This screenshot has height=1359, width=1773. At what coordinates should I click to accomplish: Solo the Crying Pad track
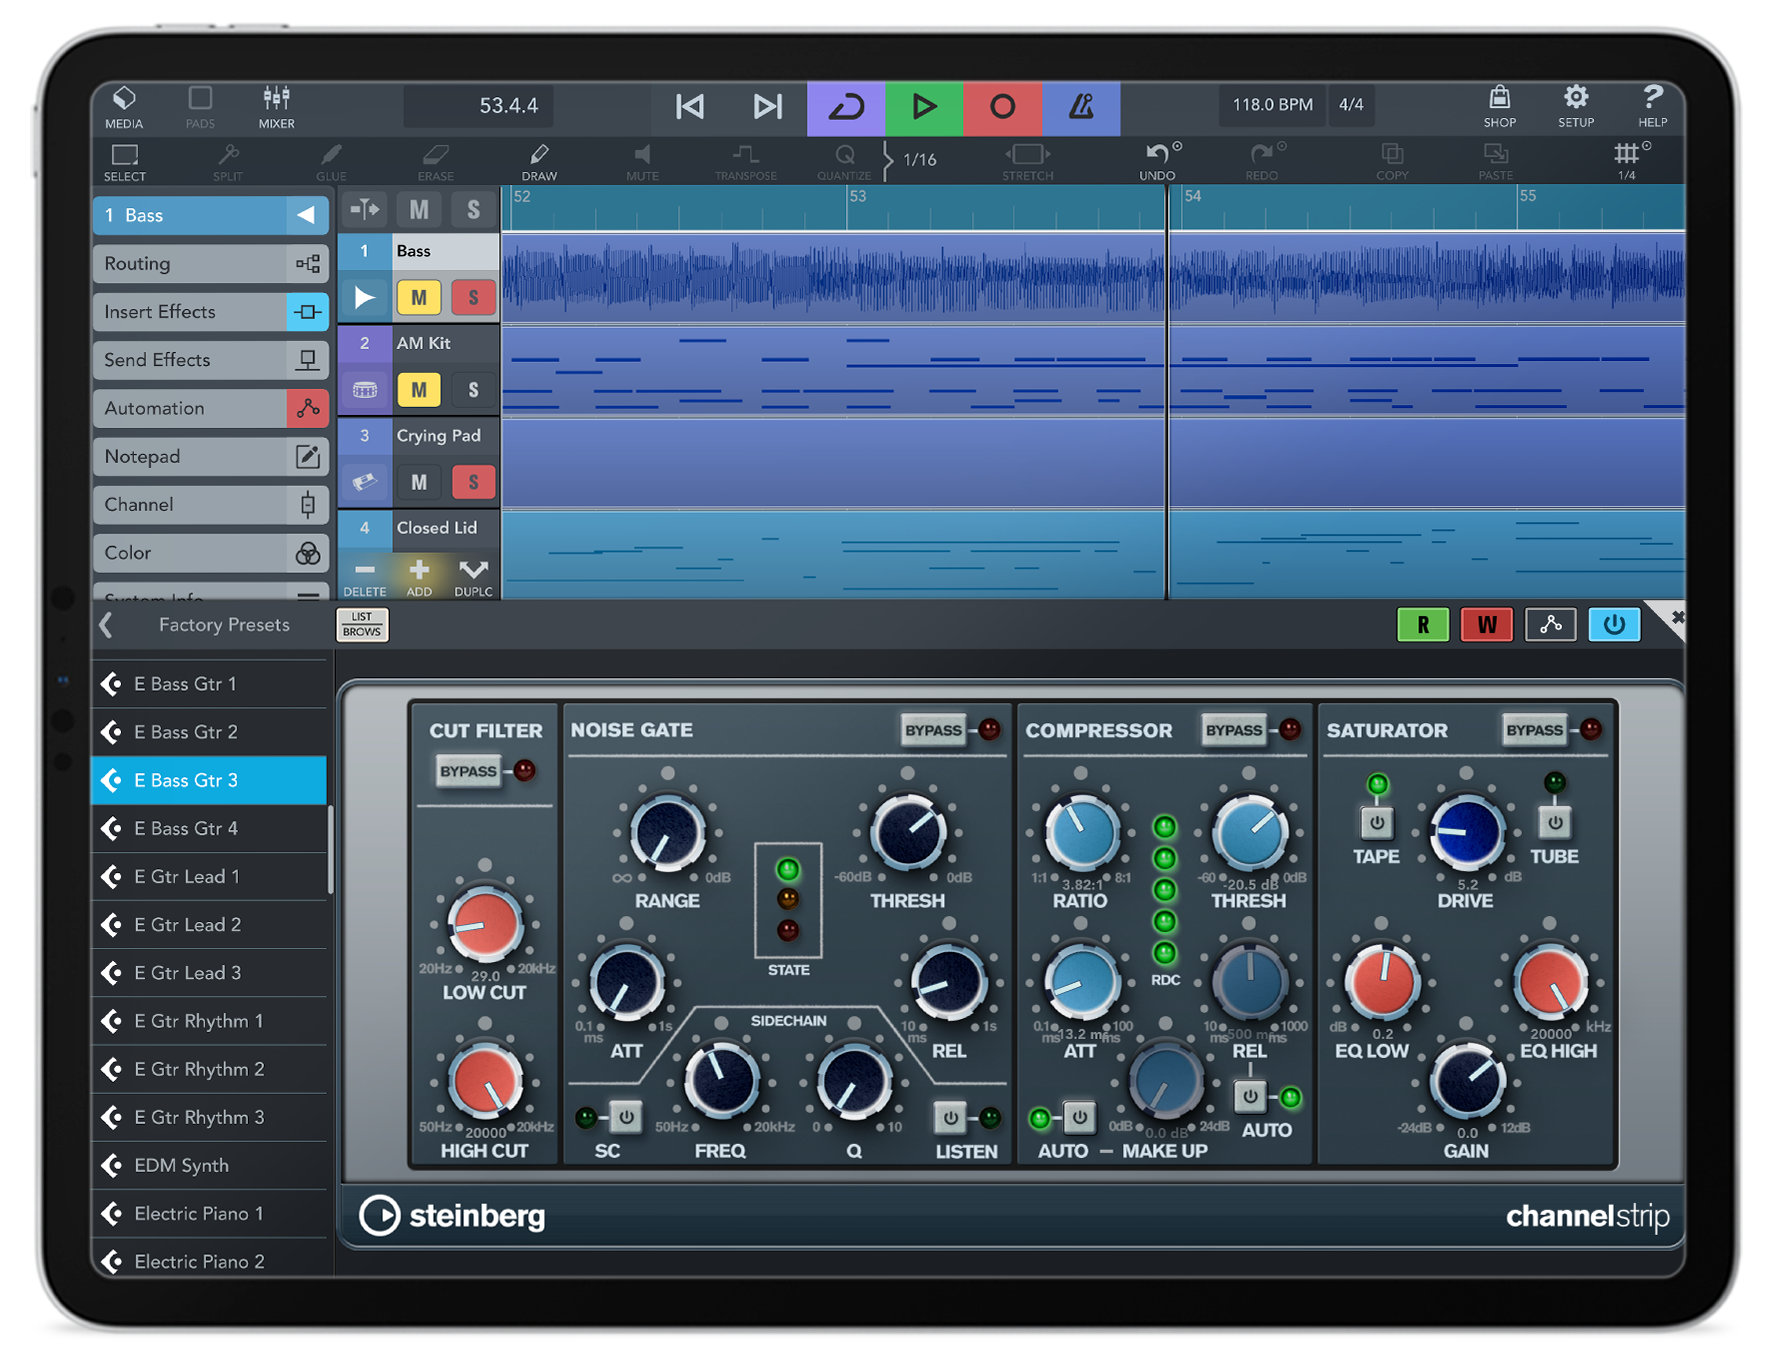tap(473, 482)
